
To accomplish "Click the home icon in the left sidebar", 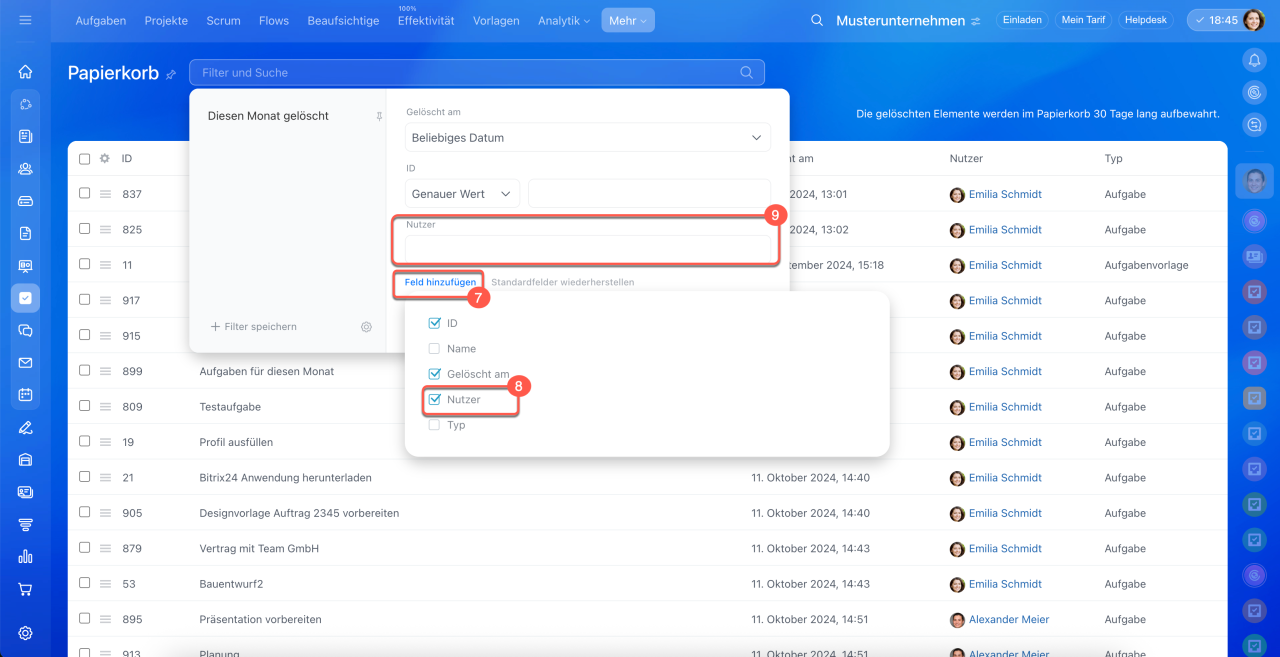I will [26, 72].
